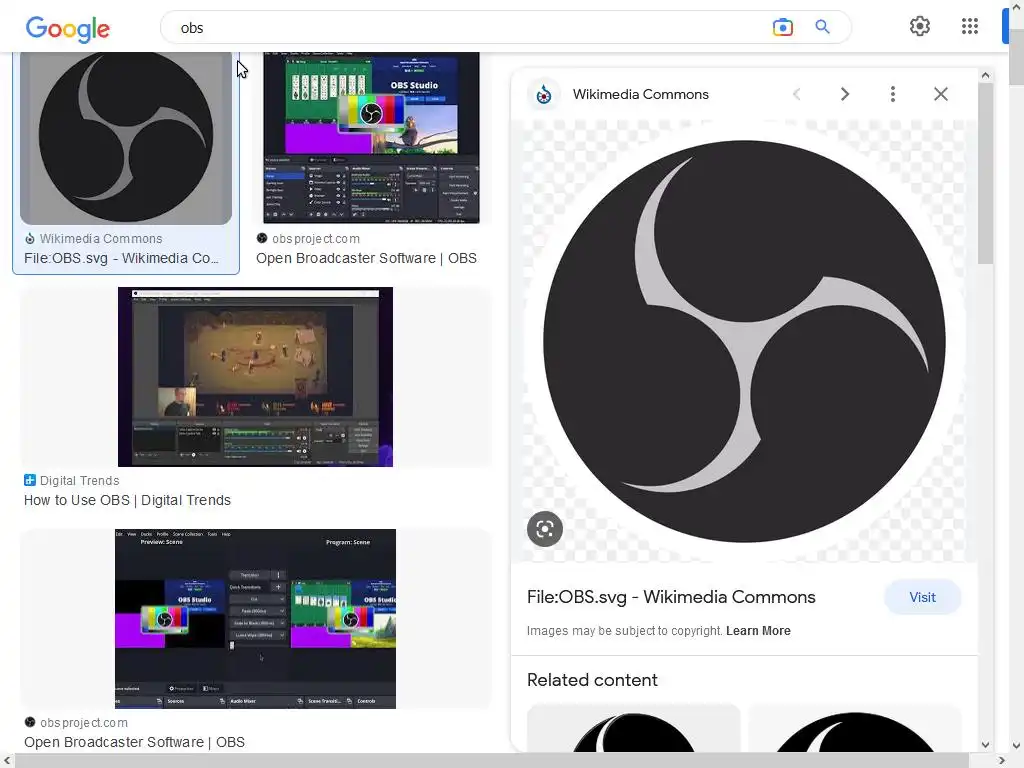This screenshot has width=1024, height=768.
Task: Go to next image in preview panel
Action: click(x=845, y=94)
